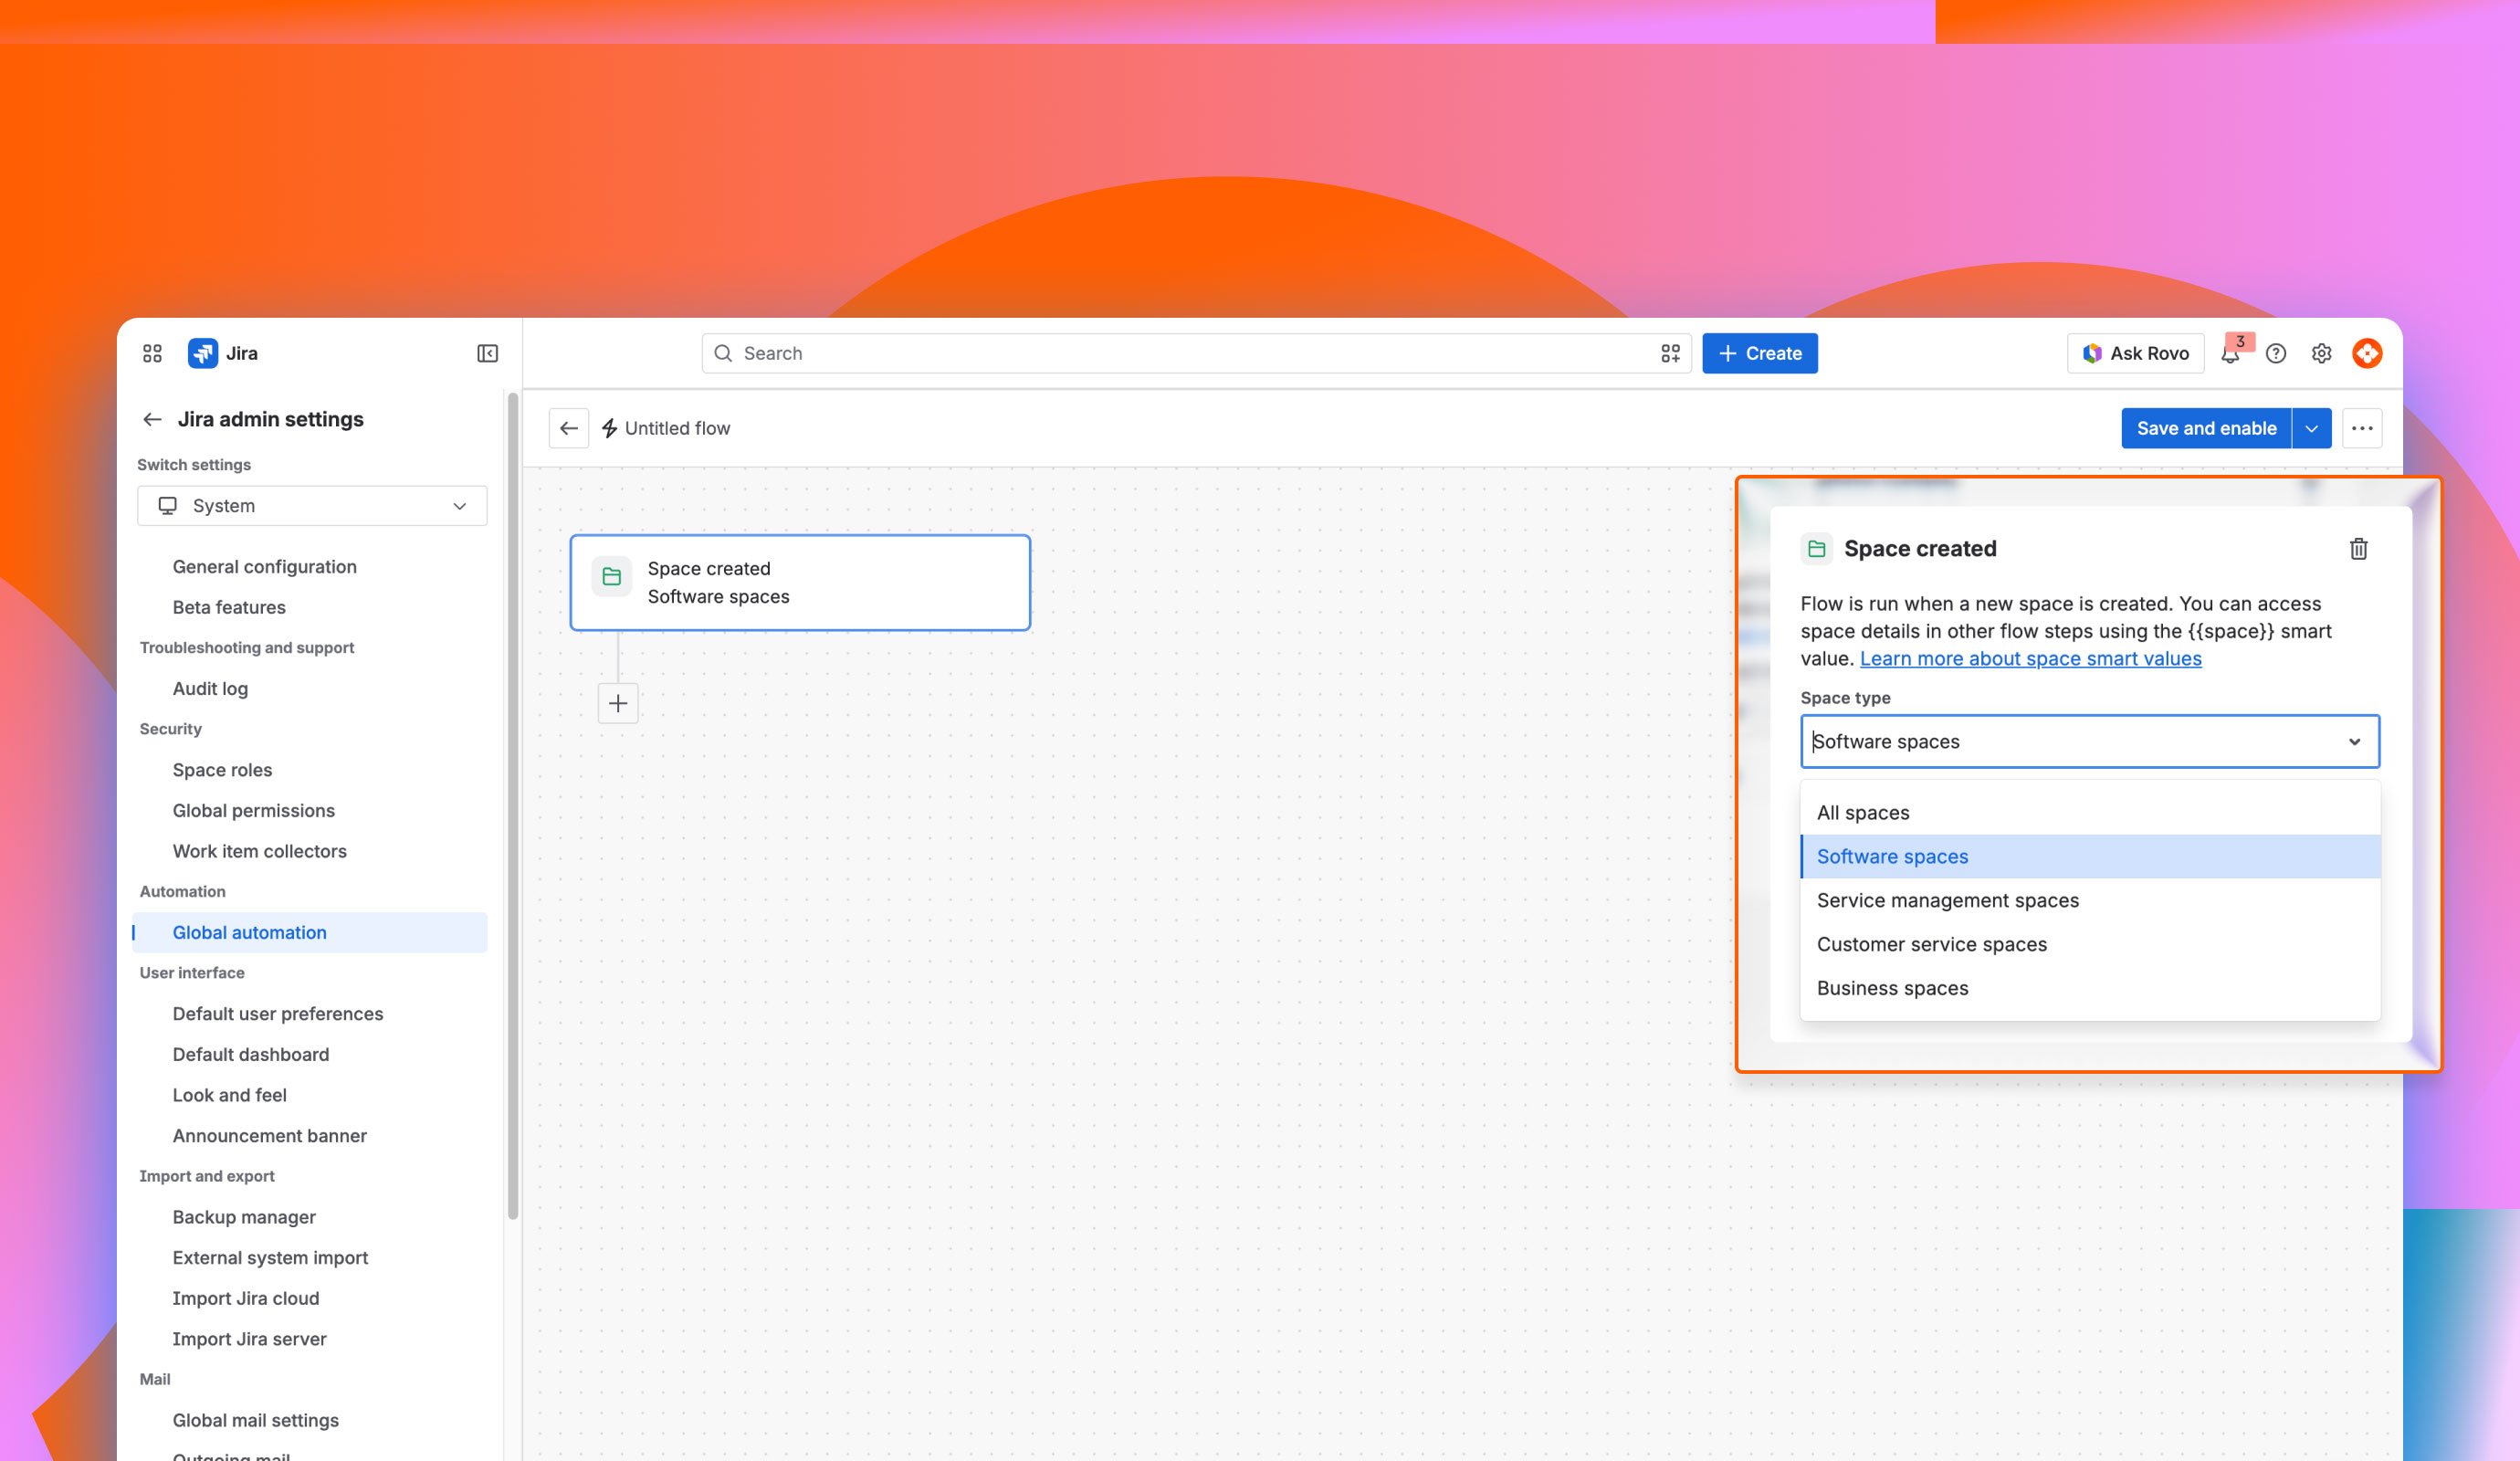Open the app switcher grid icon
The image size is (2520, 1461).
[x=152, y=353]
